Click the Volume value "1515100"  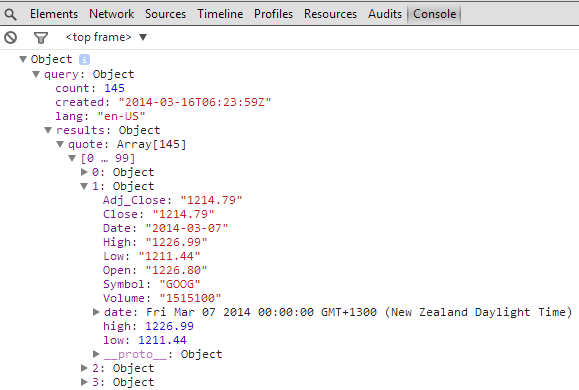point(190,298)
